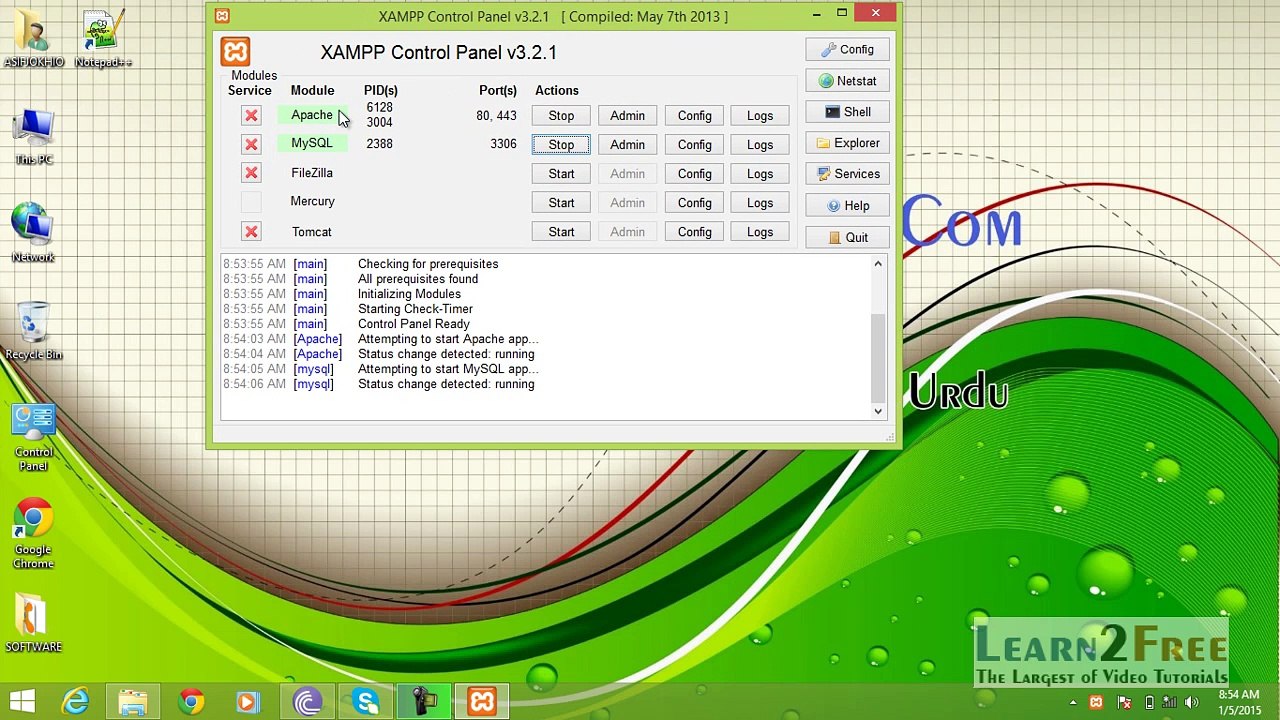
Task: Toggle the Tomcat service install checkbox
Action: point(251,232)
